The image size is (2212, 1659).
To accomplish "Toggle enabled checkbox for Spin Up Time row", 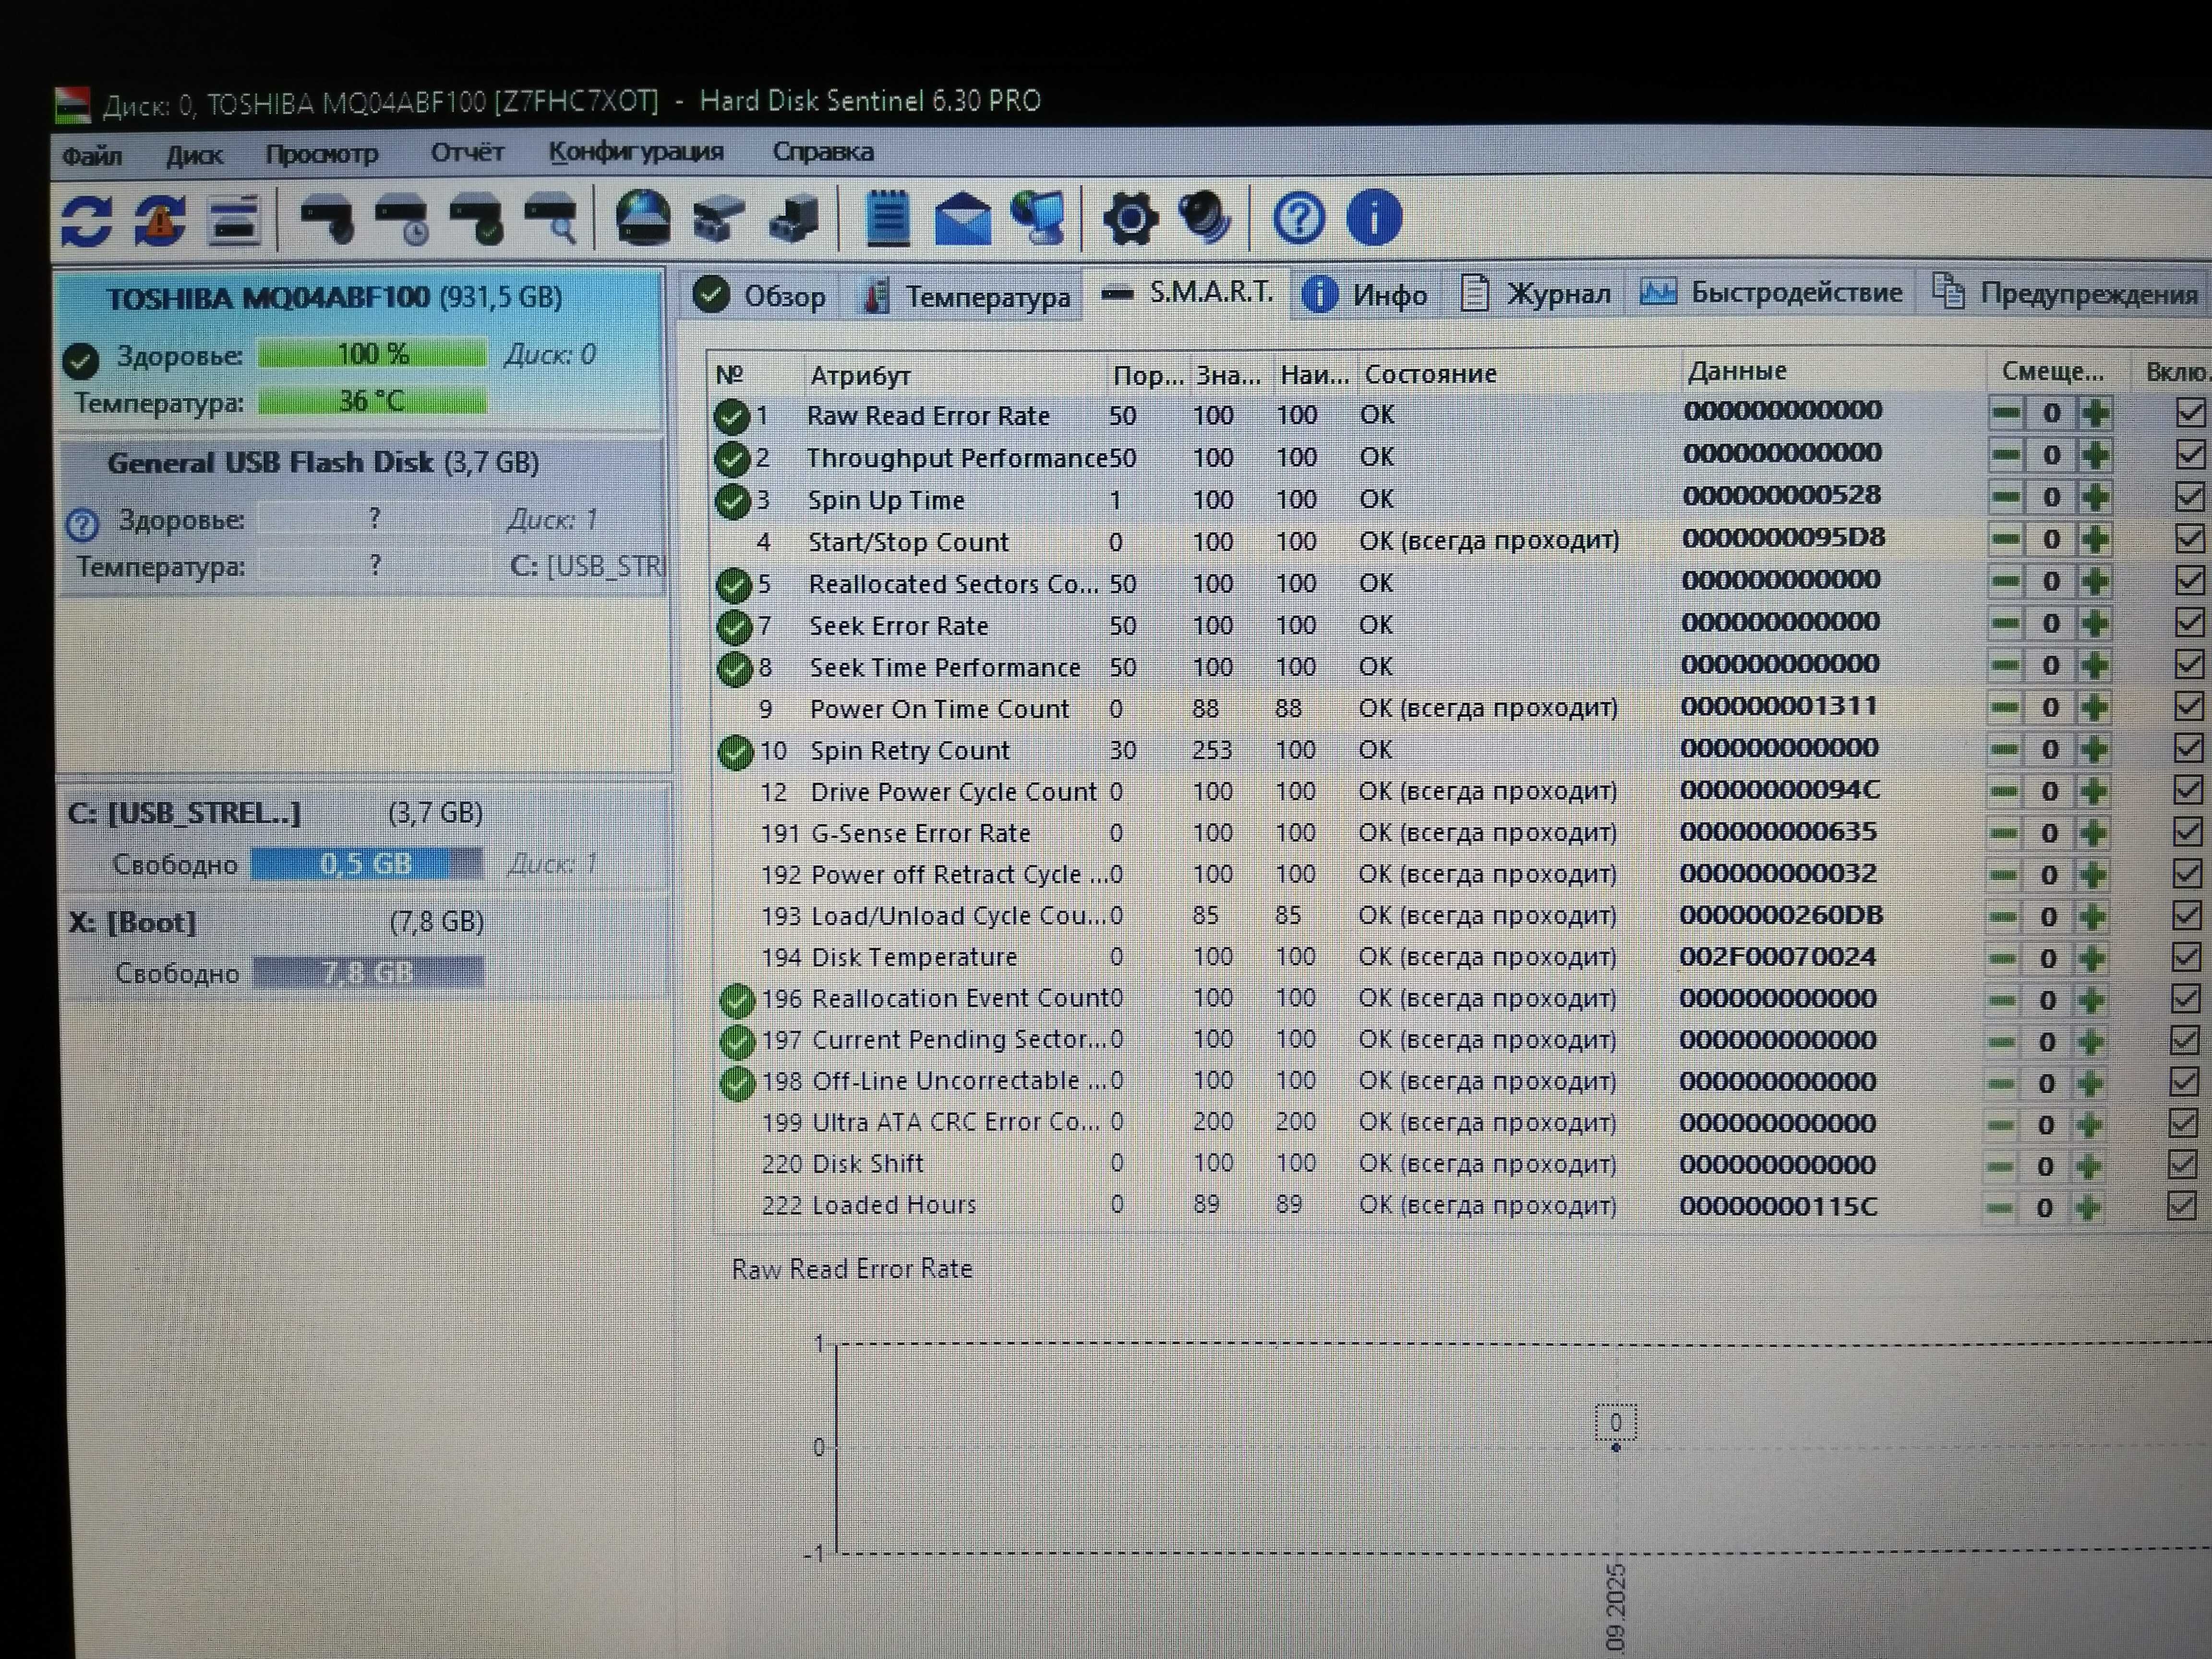I will coord(2190,496).
